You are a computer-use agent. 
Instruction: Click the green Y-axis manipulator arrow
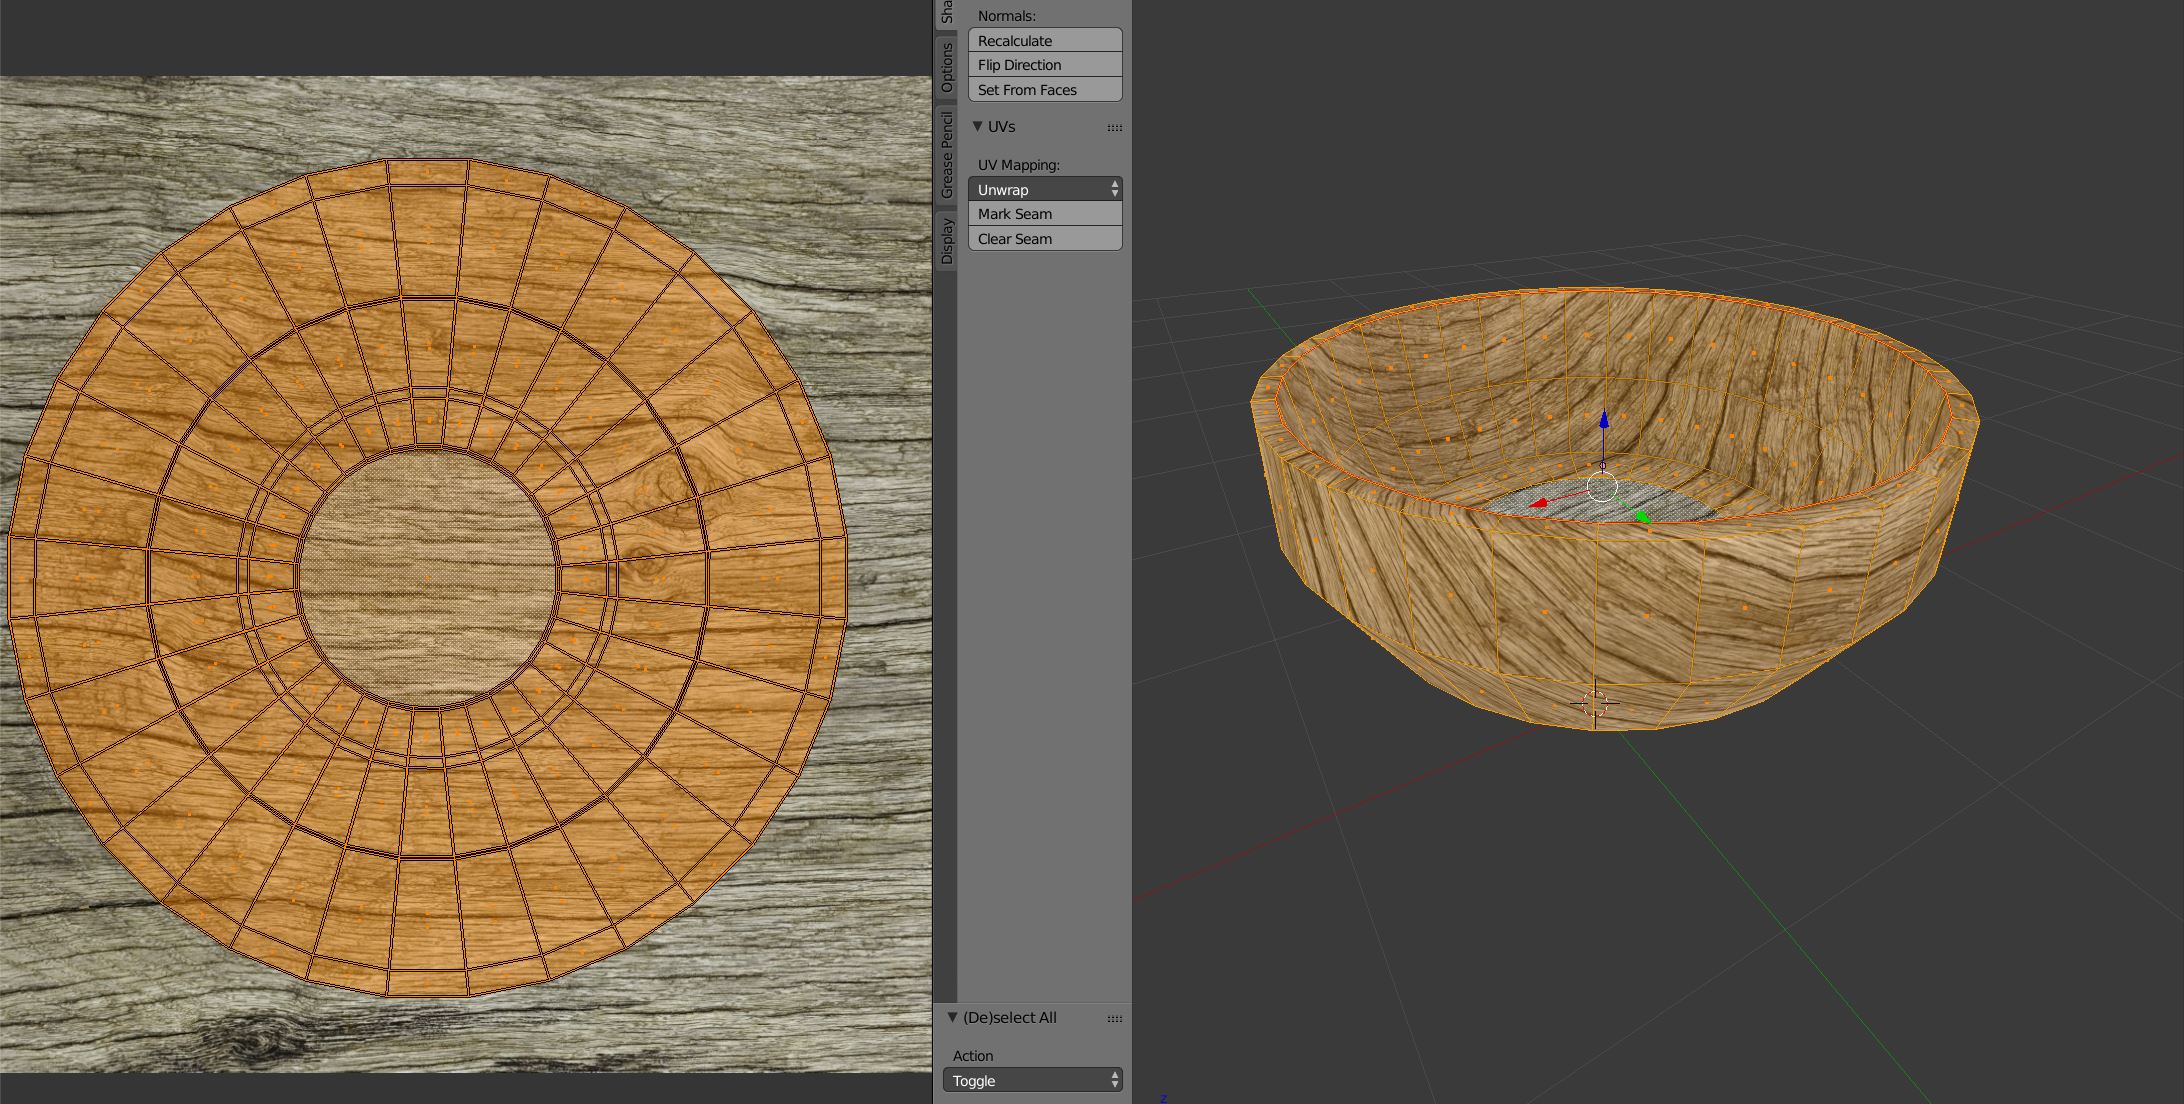point(1642,517)
